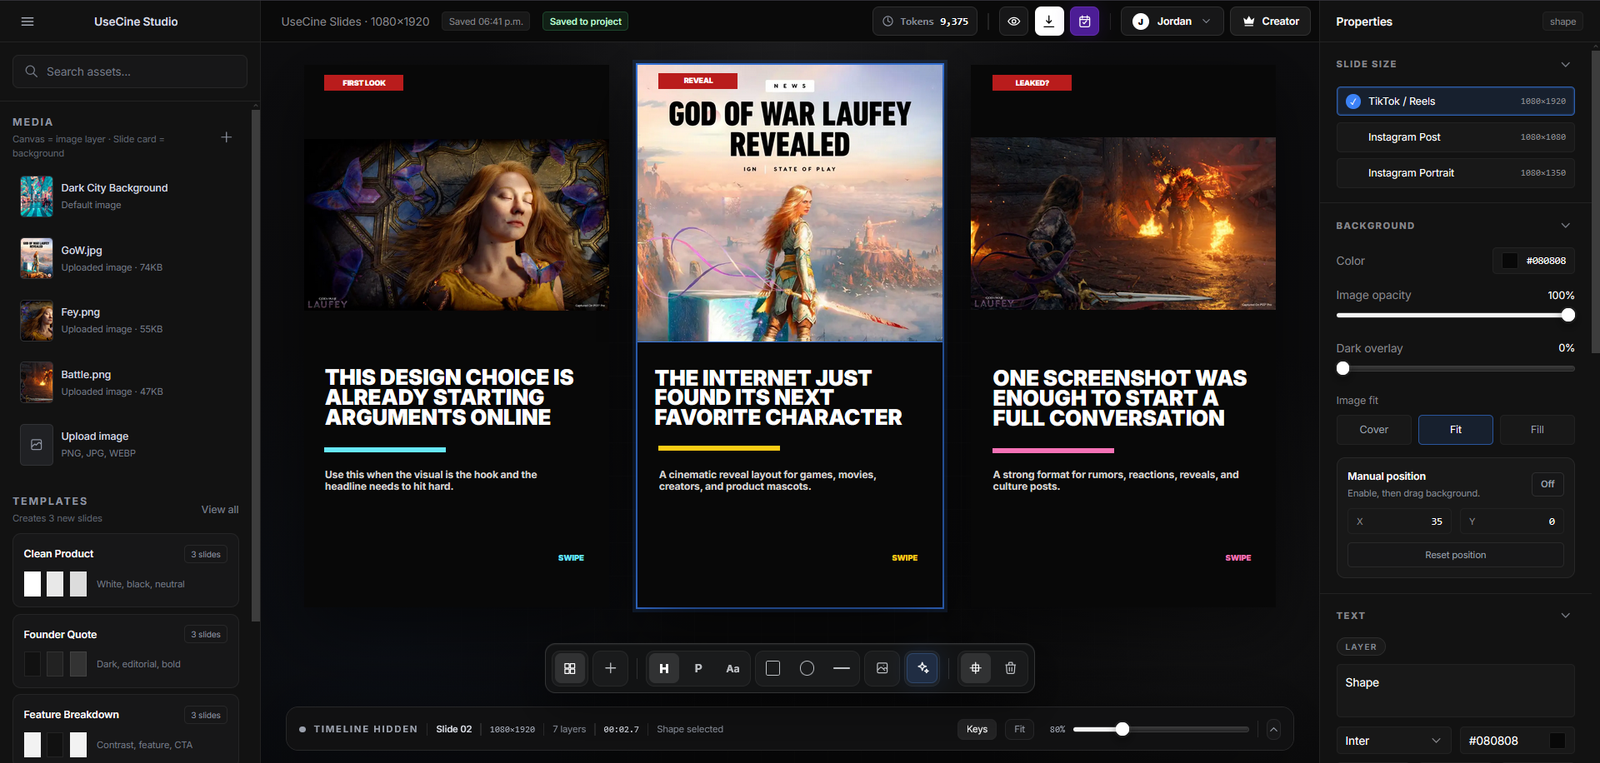Click the Shape layer text box
Viewport: 1600px width, 763px height.
(1455, 691)
